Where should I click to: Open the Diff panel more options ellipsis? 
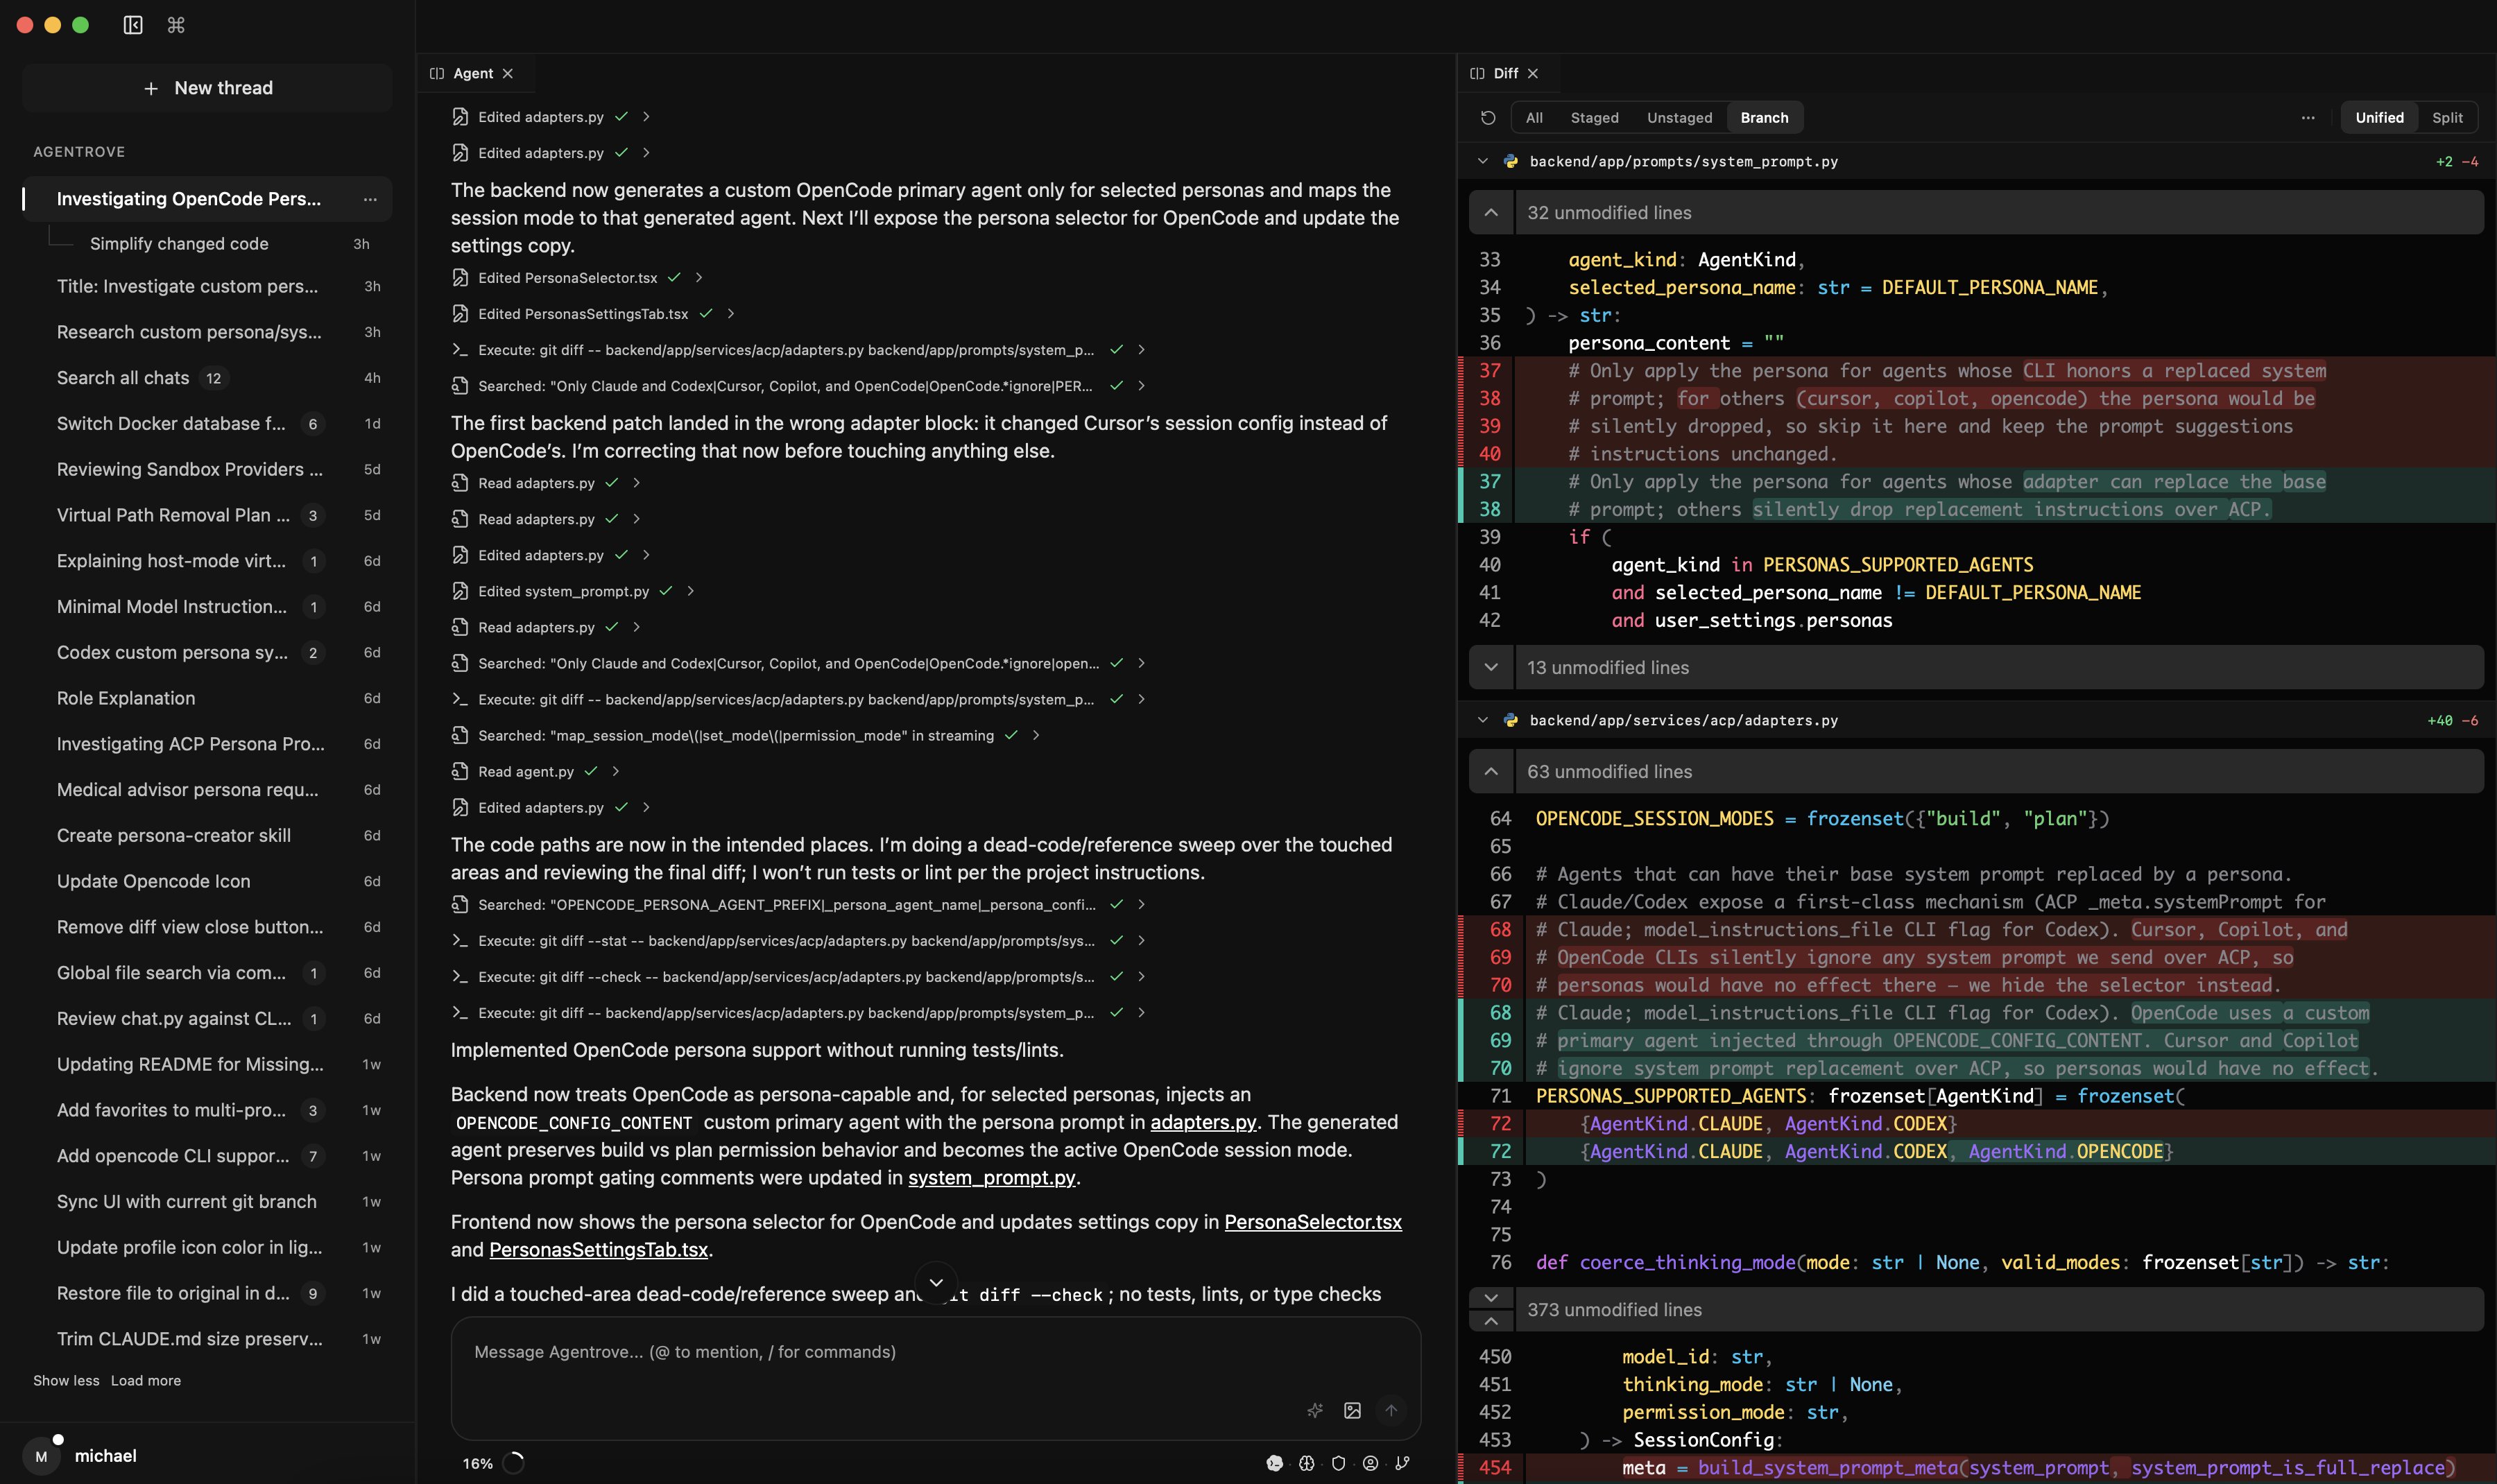coord(2307,118)
